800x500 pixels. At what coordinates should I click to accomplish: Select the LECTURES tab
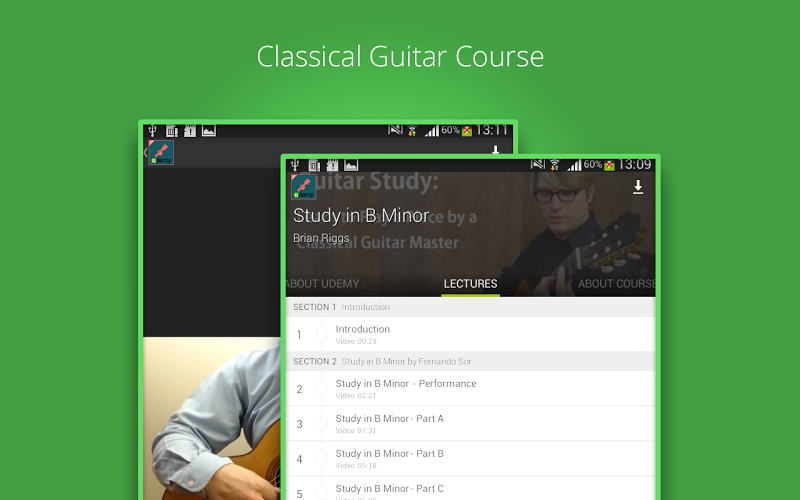coord(470,284)
